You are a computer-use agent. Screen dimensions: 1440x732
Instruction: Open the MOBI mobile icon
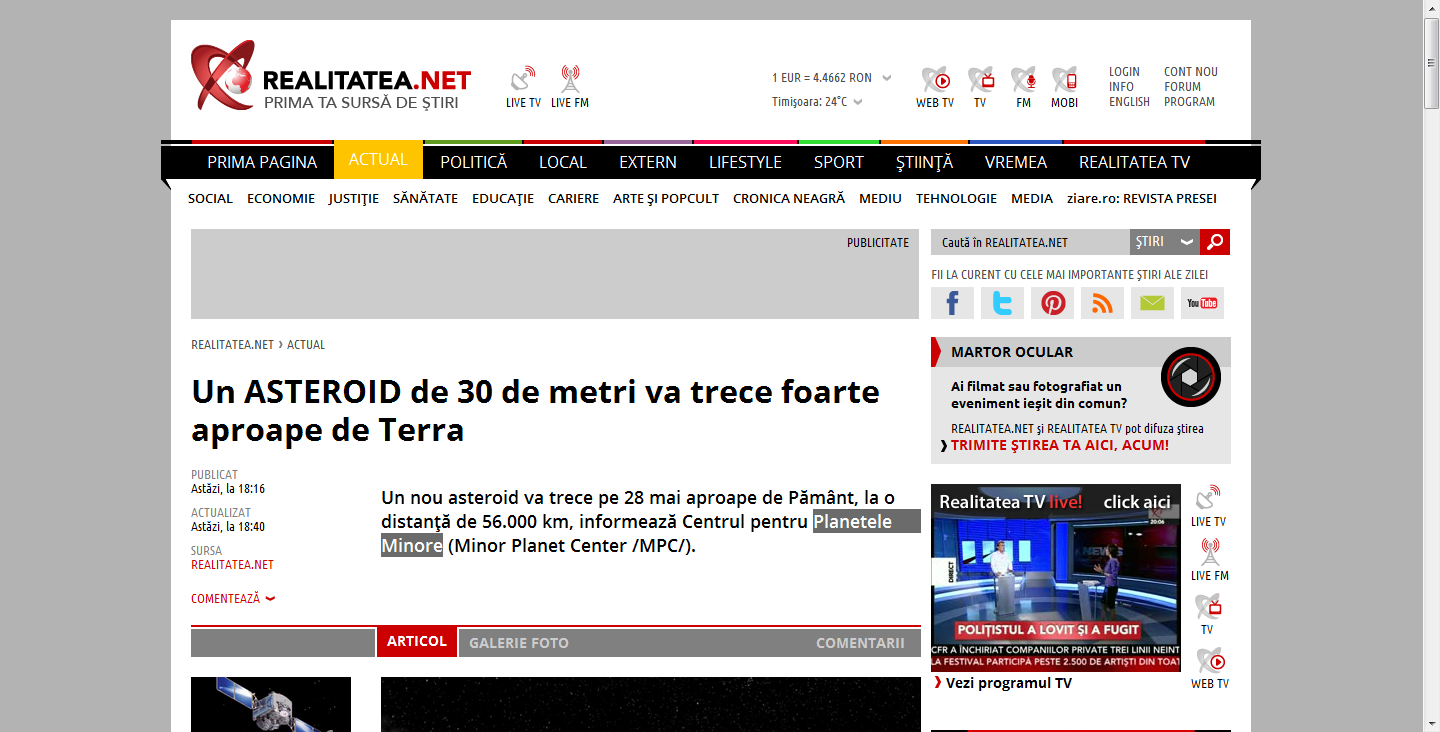tap(1064, 80)
